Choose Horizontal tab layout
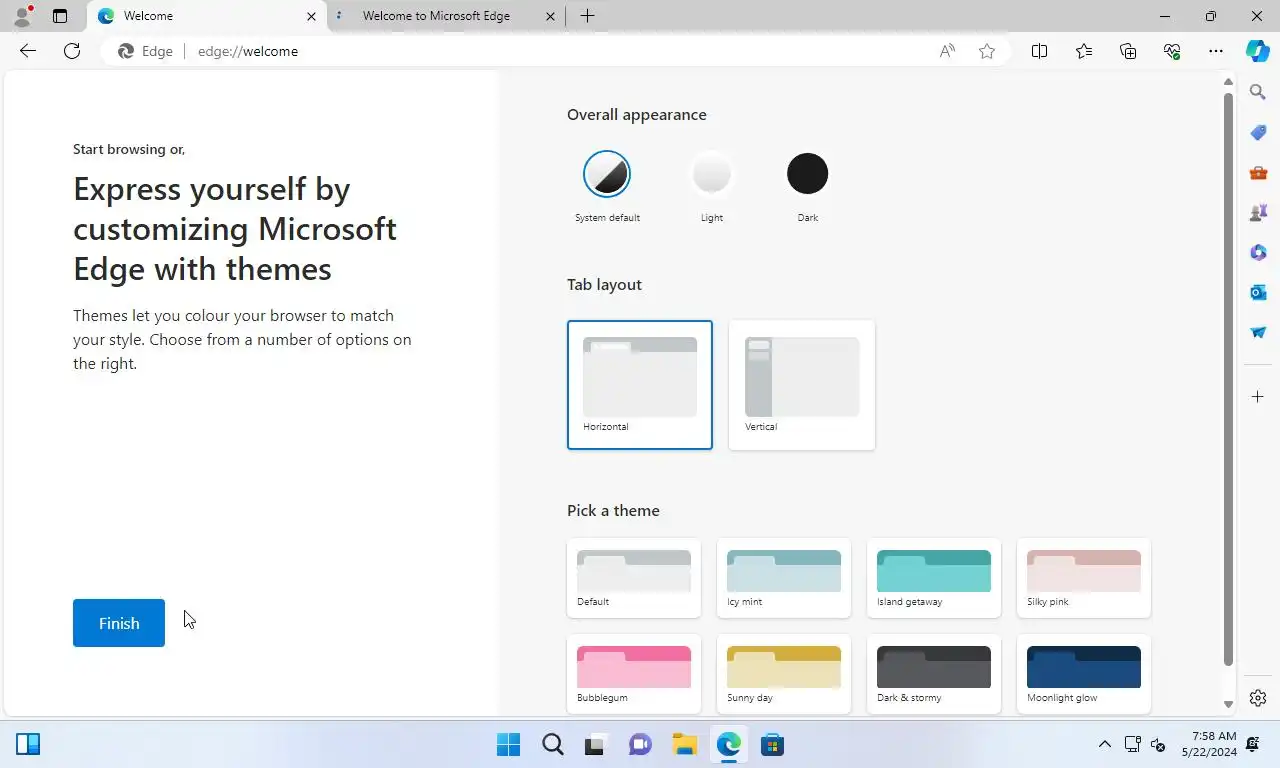 (x=640, y=385)
